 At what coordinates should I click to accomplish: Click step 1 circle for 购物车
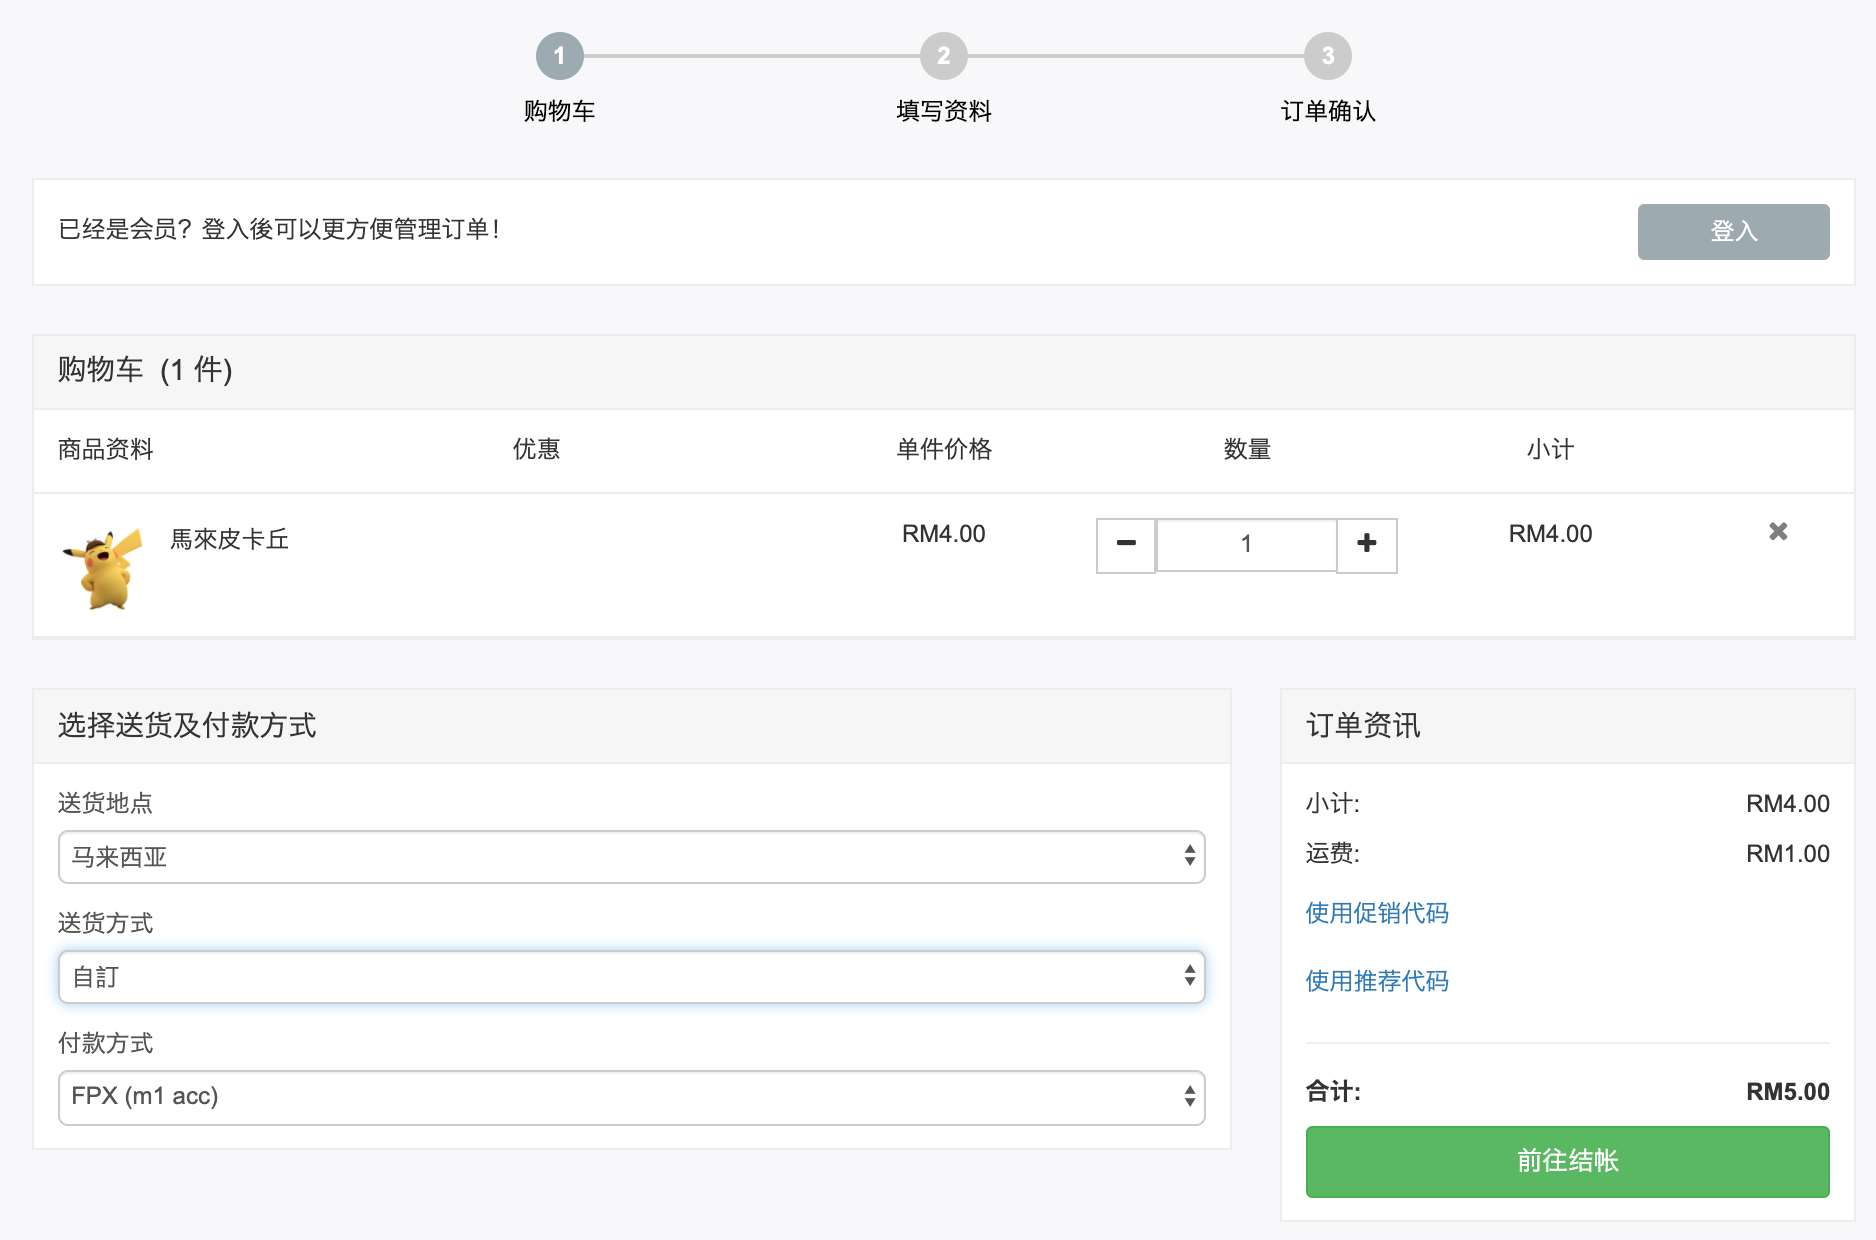point(560,56)
